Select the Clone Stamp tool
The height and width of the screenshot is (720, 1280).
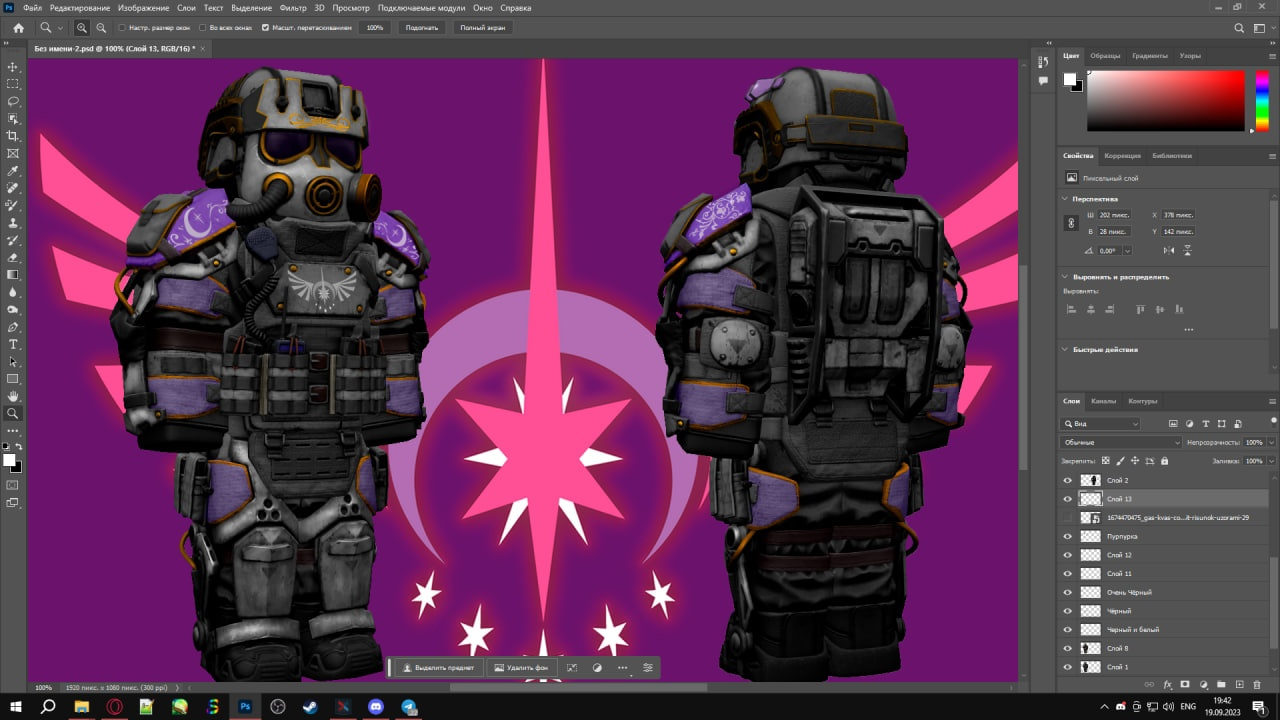tap(13, 223)
